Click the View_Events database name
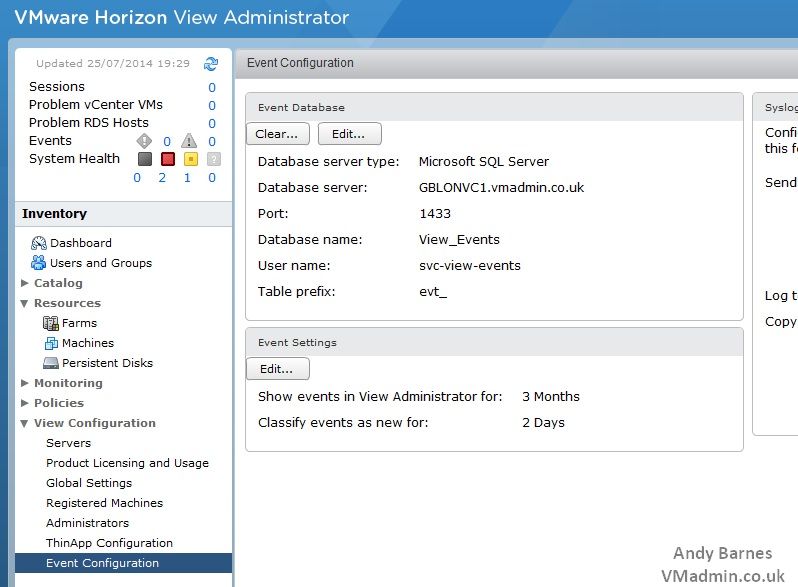Image resolution: width=798 pixels, height=587 pixels. 459,240
